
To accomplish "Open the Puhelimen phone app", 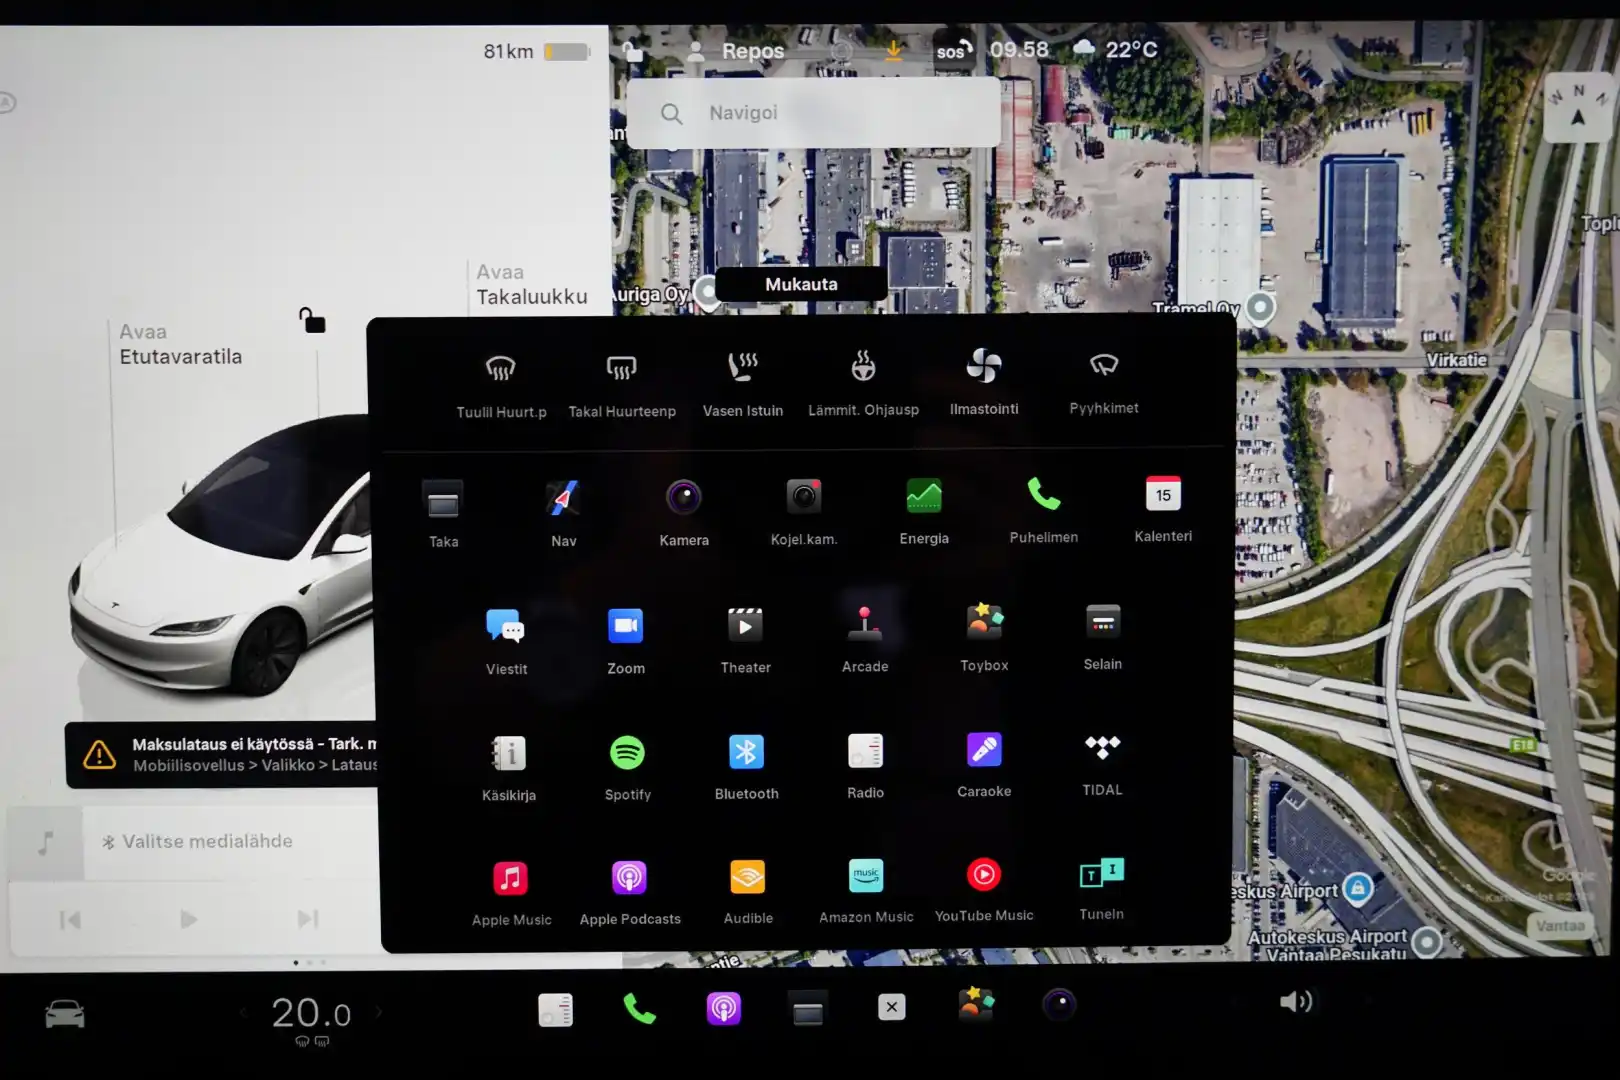I will 1044,509.
